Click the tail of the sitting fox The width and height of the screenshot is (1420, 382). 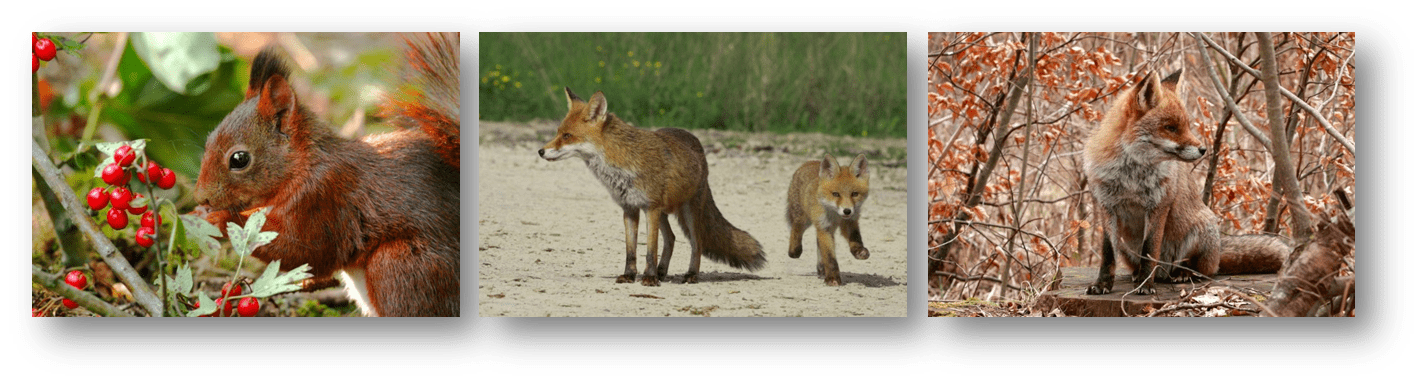[1253, 254]
